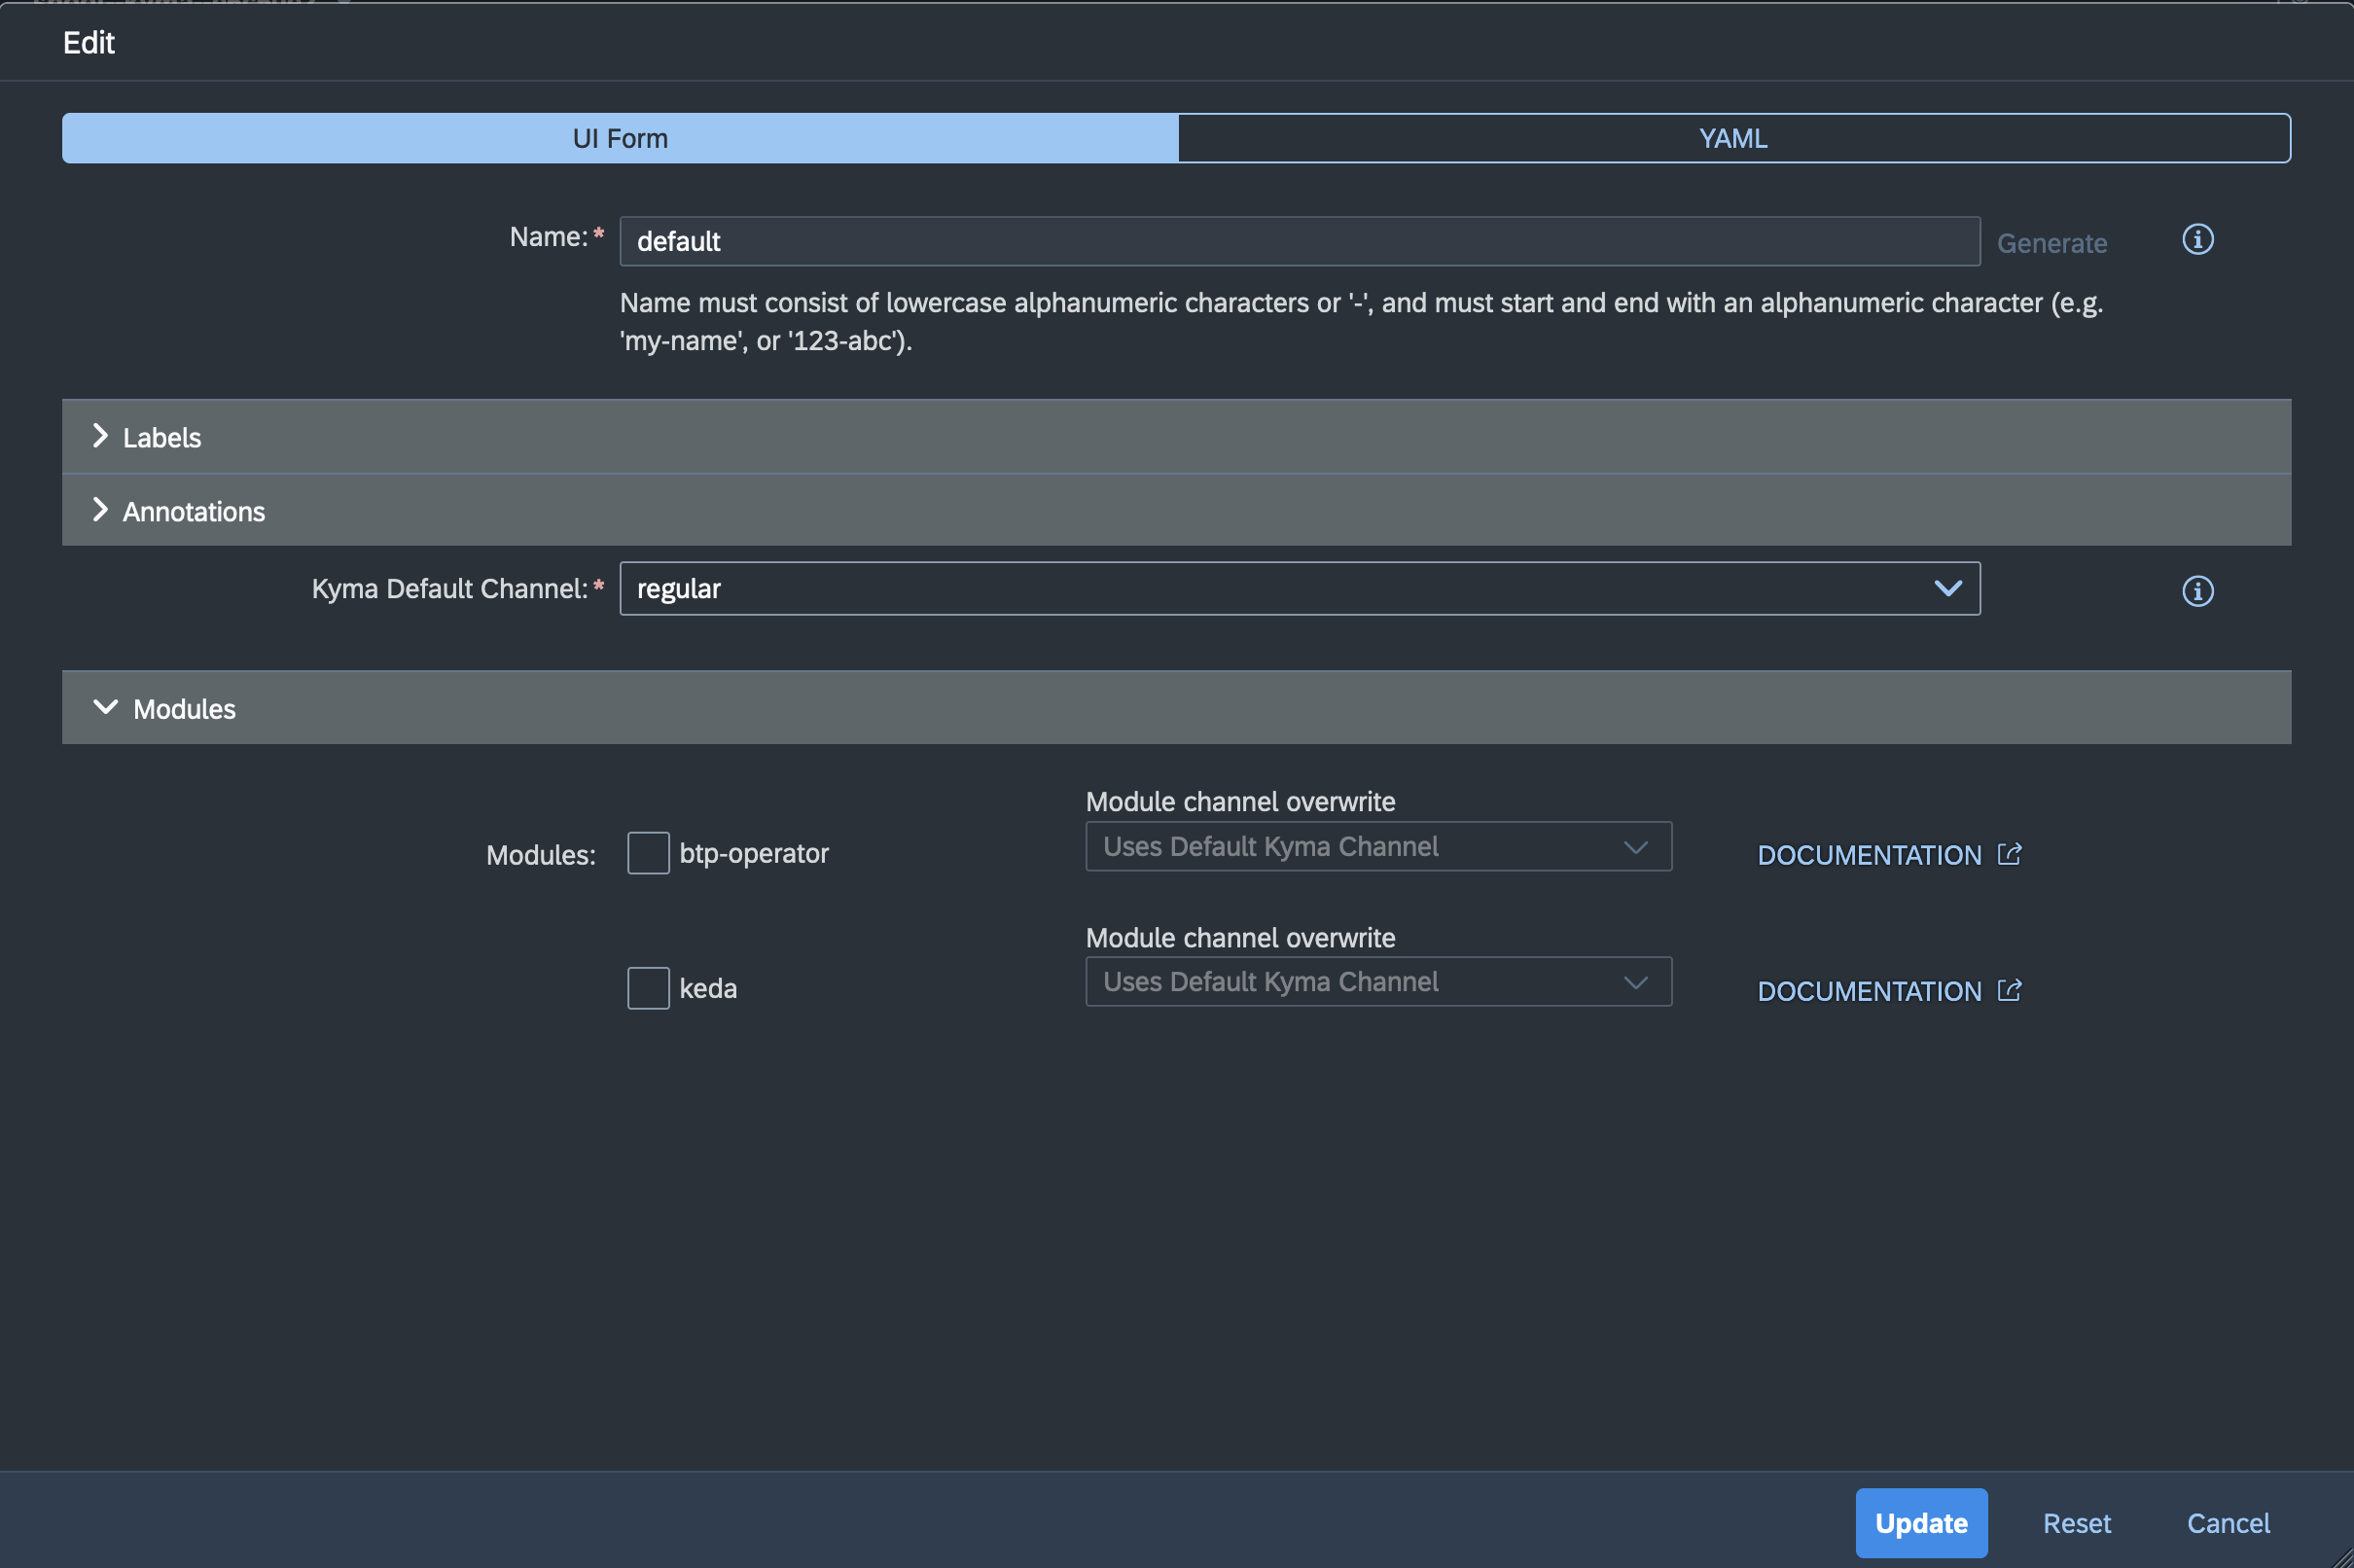2354x1568 pixels.
Task: Switch to the YAML tab
Action: [x=1732, y=138]
